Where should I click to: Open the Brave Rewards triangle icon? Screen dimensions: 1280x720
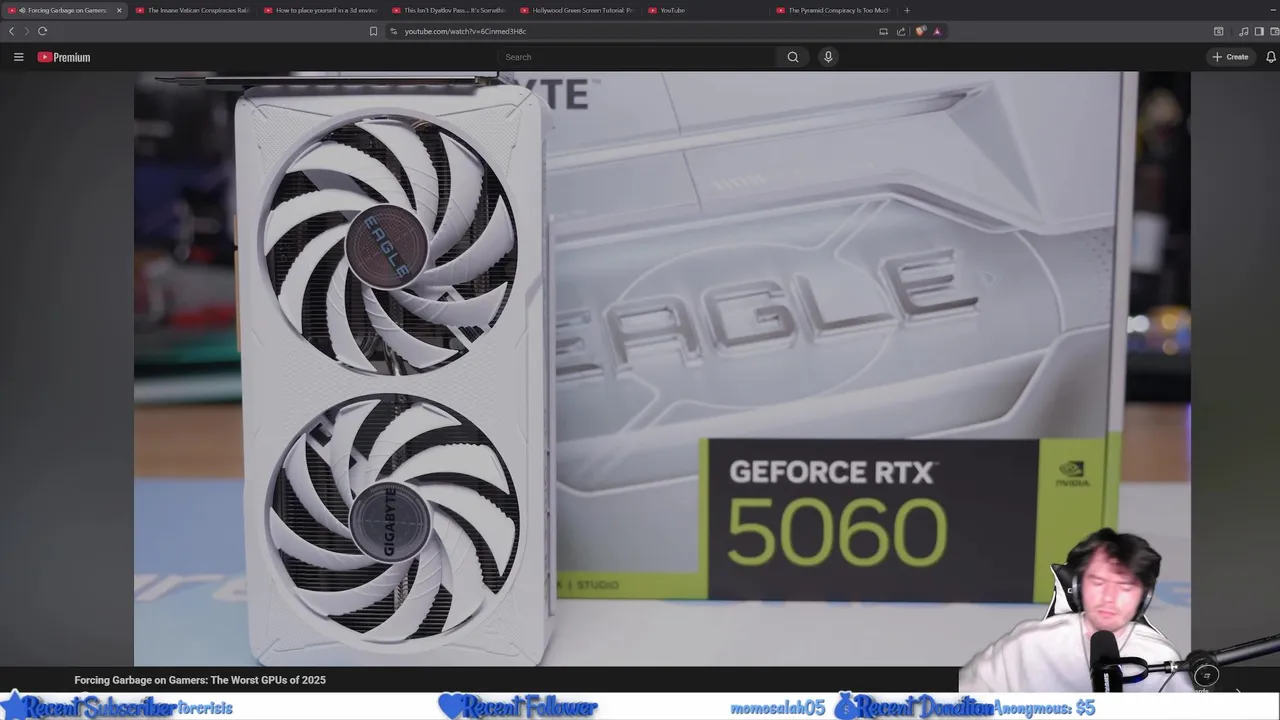(x=937, y=31)
